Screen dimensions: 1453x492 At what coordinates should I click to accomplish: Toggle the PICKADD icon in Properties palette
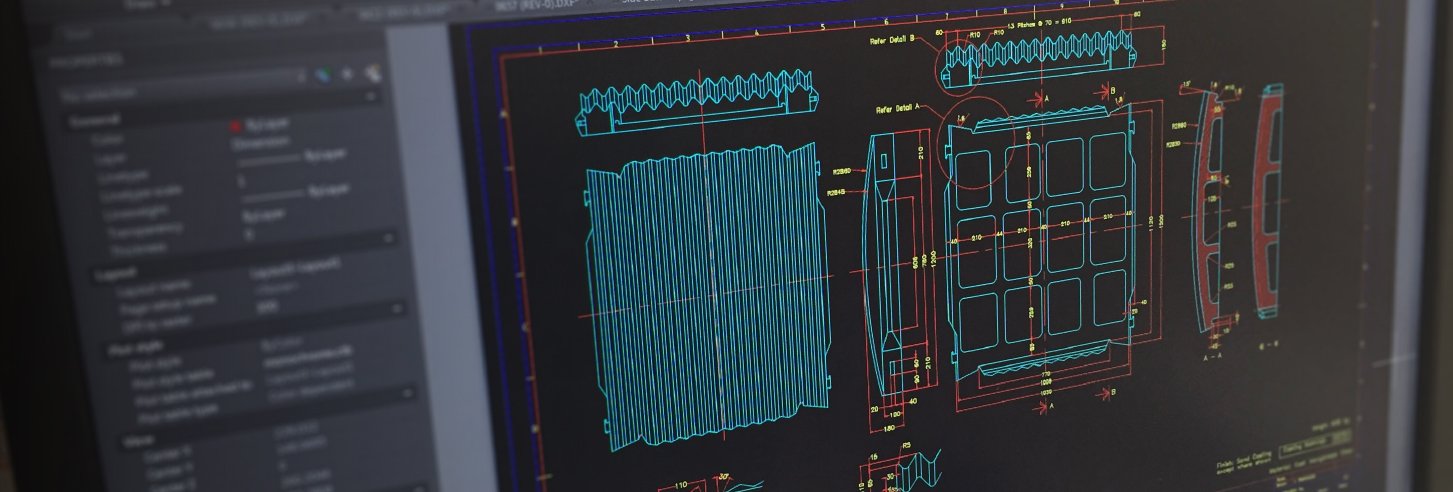coord(322,74)
